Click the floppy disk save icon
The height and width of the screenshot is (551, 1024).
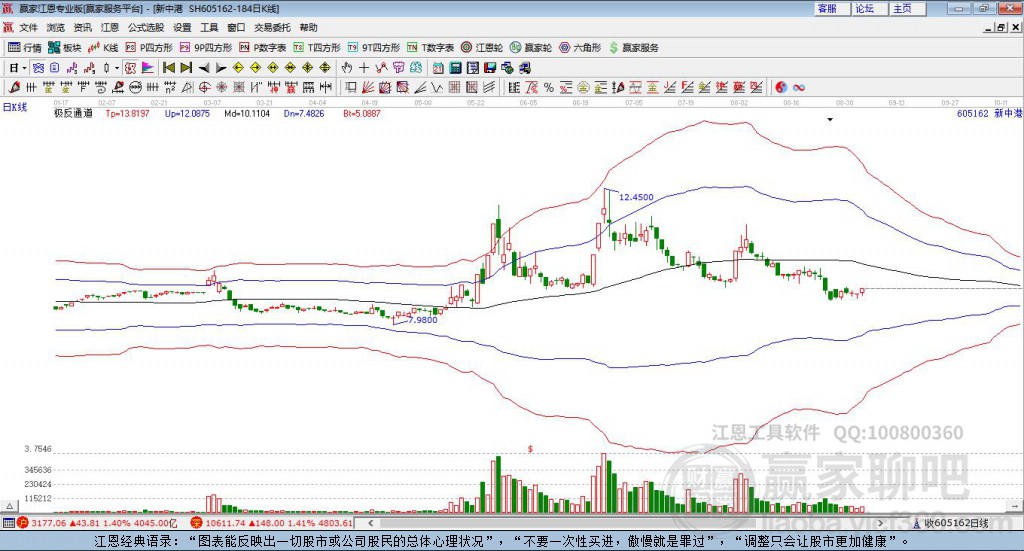[x=490, y=68]
